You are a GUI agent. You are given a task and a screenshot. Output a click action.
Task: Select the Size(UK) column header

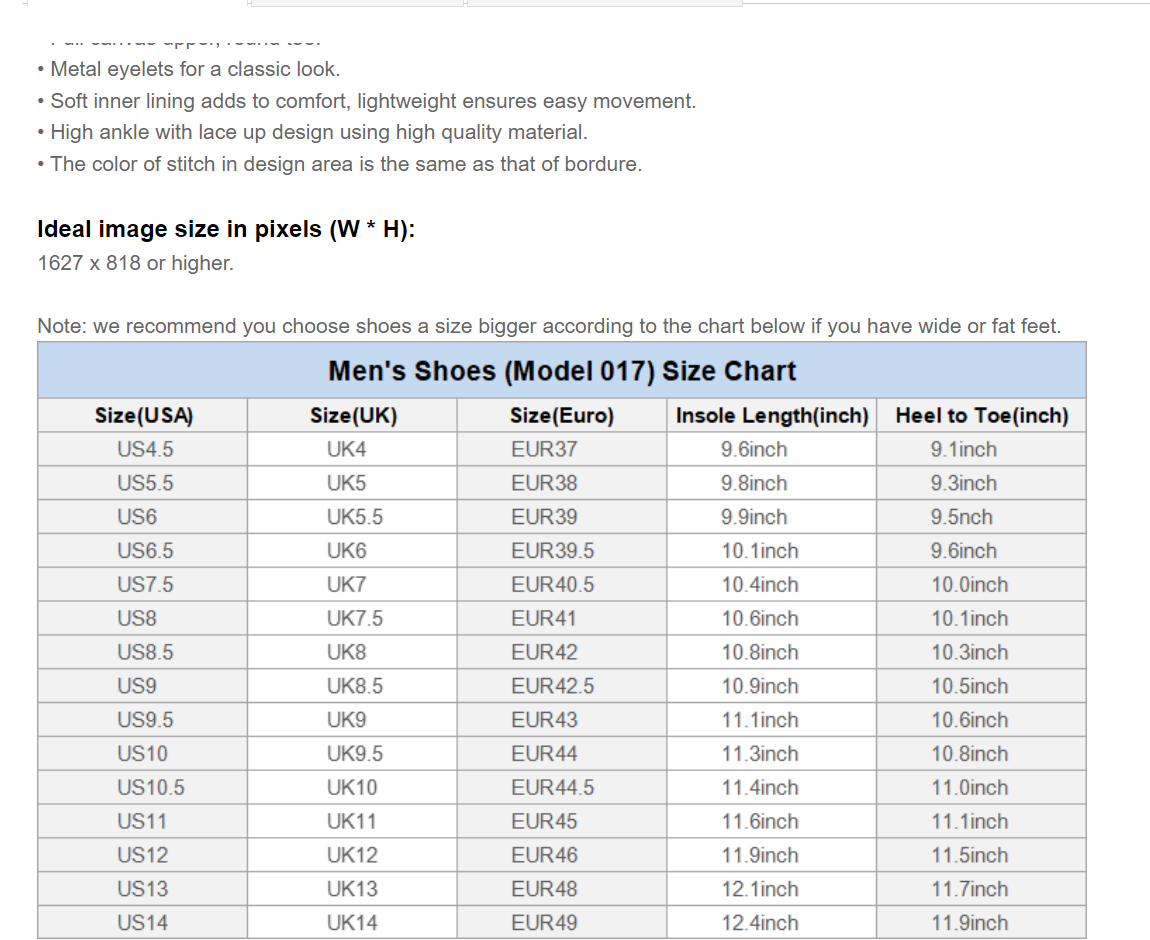353,416
